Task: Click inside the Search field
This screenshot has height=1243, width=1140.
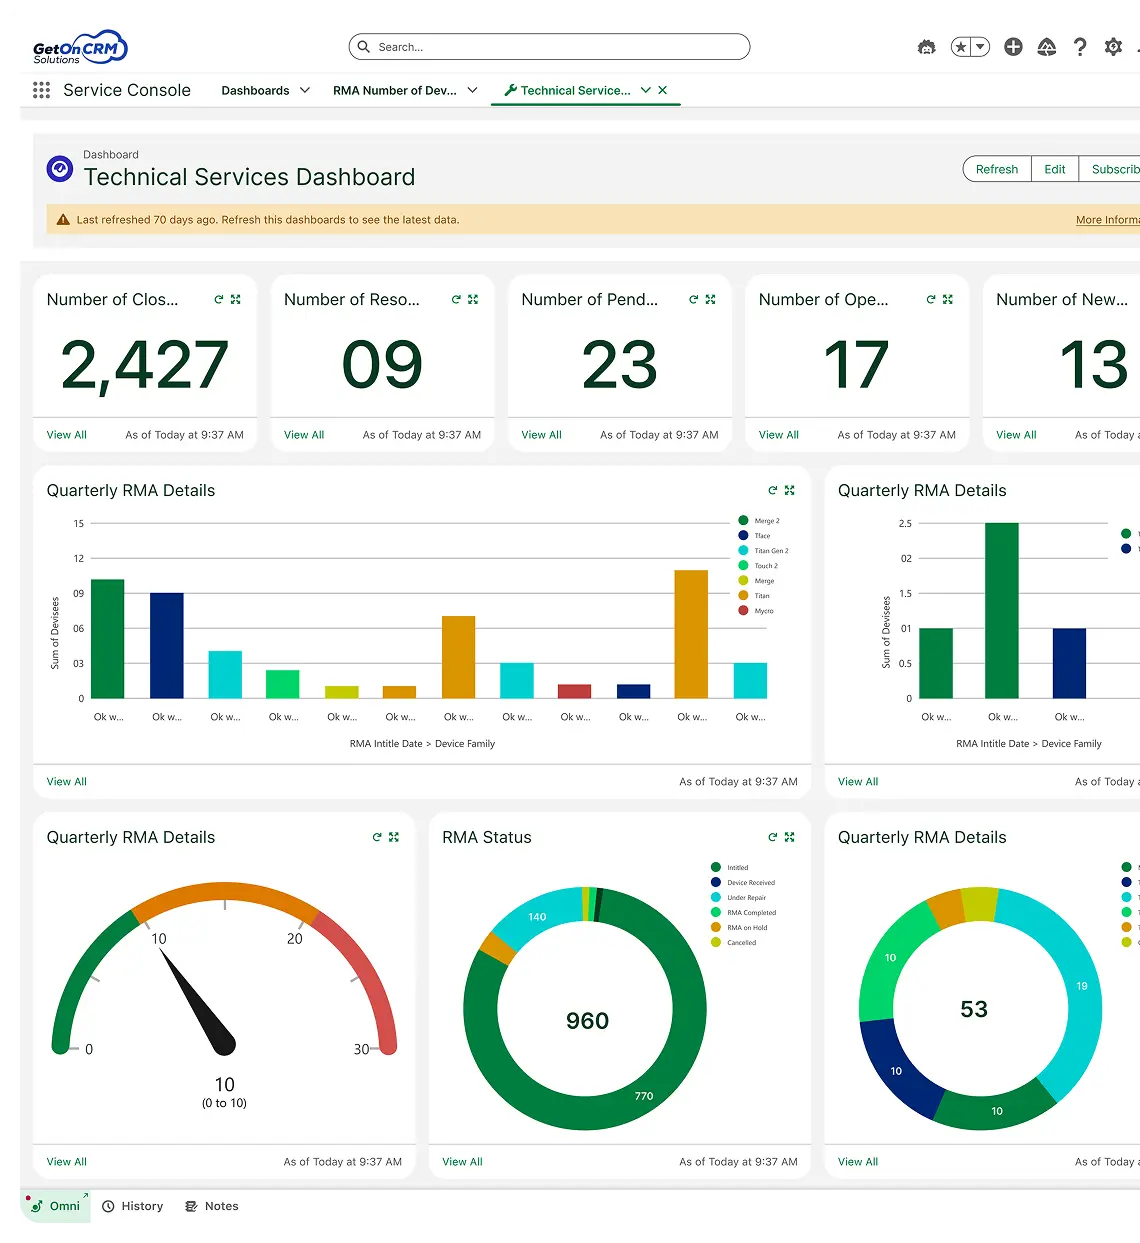Action: click(550, 46)
